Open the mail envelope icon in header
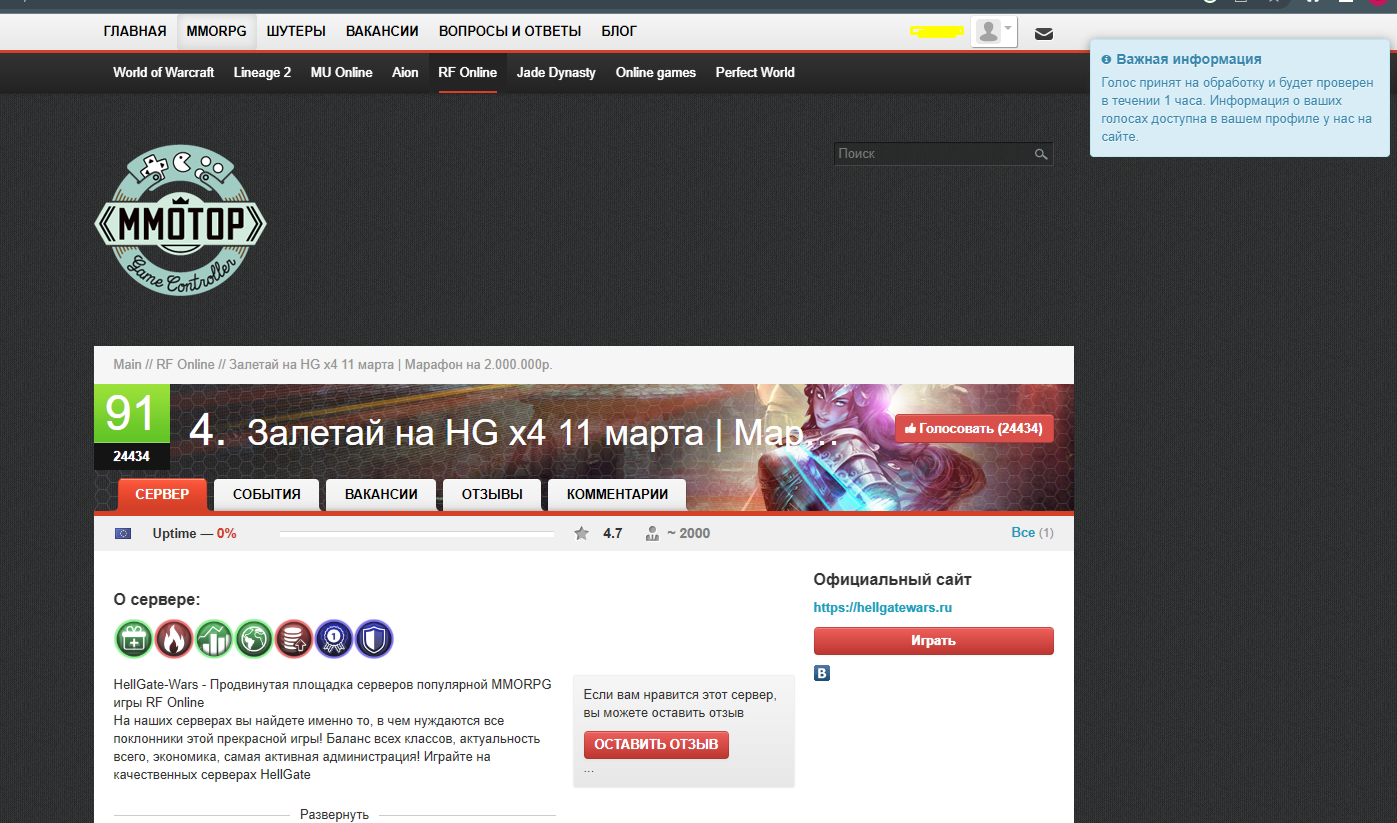The width and height of the screenshot is (1397, 823). tap(1043, 33)
